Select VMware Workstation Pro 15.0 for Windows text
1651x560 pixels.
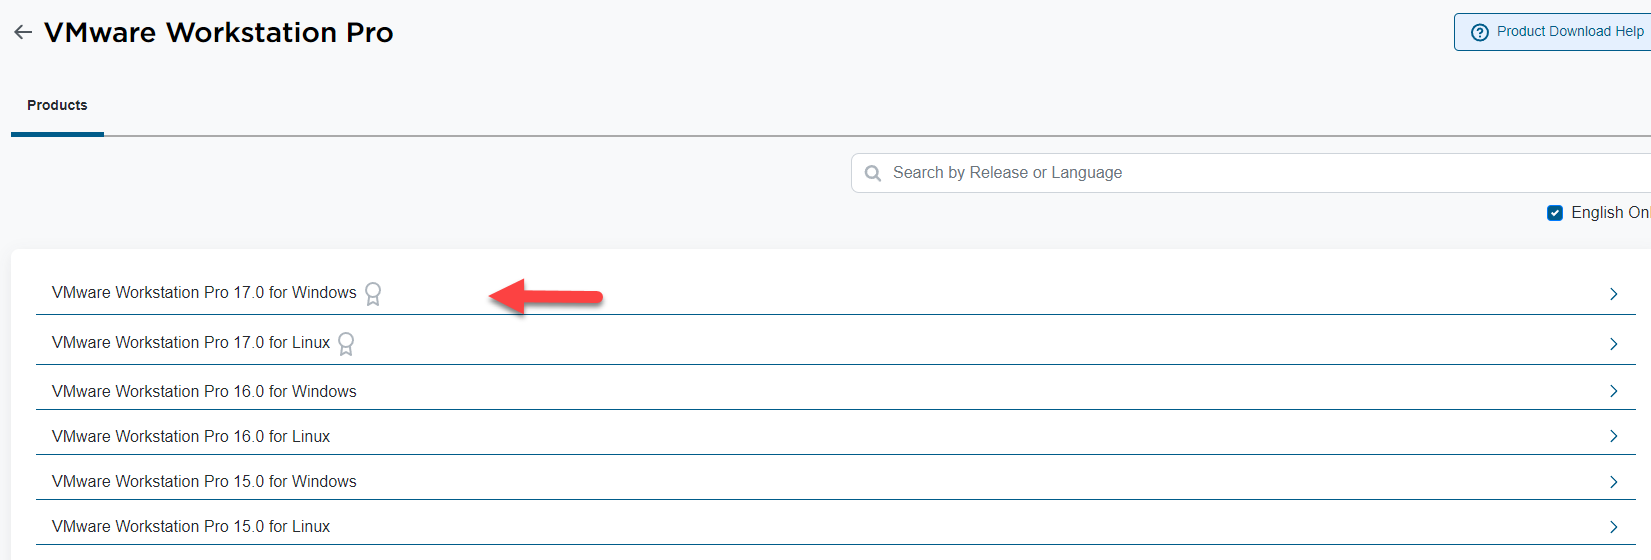(x=204, y=481)
